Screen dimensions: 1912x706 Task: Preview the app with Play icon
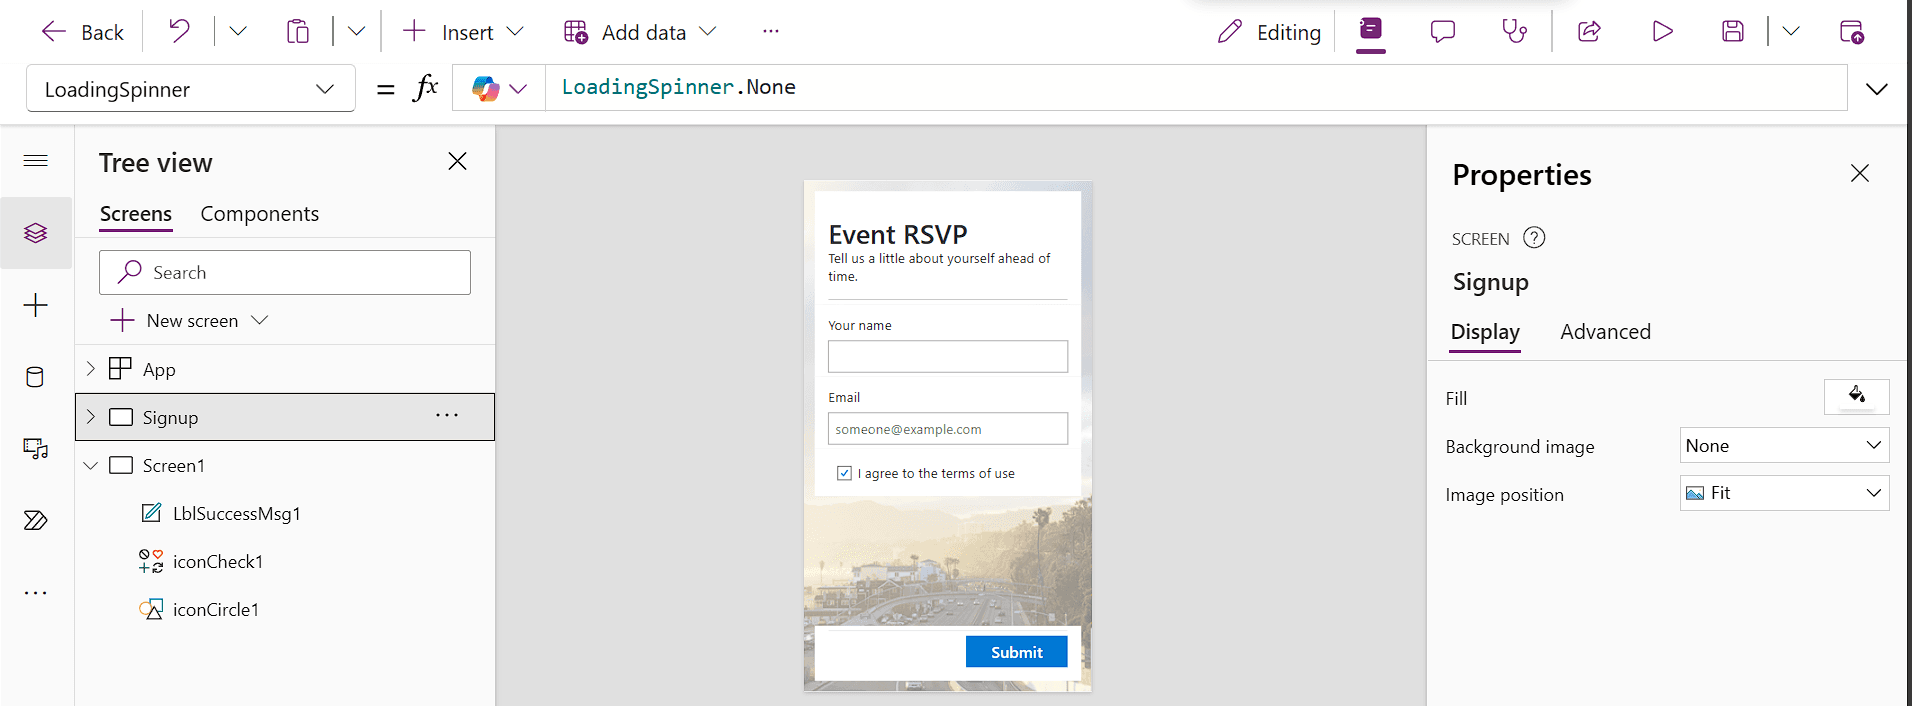pos(1662,32)
